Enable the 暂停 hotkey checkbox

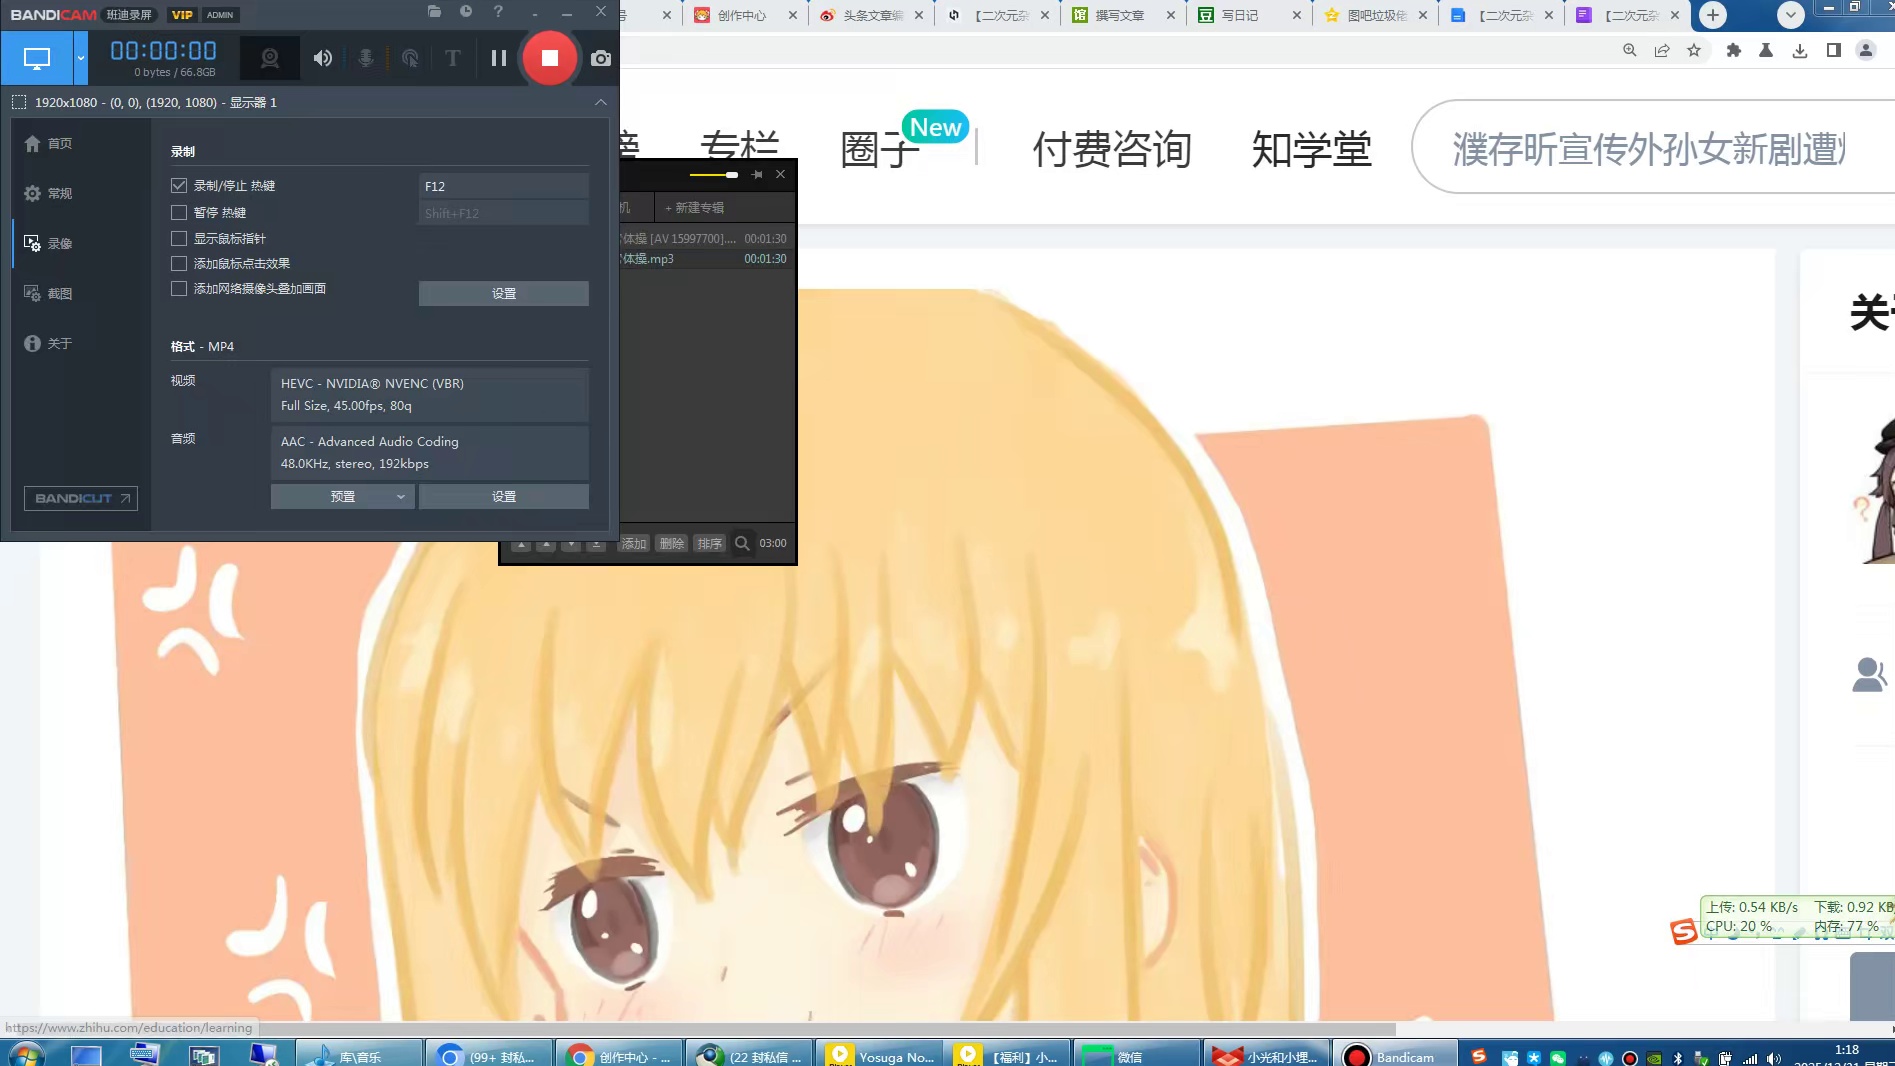click(x=179, y=212)
